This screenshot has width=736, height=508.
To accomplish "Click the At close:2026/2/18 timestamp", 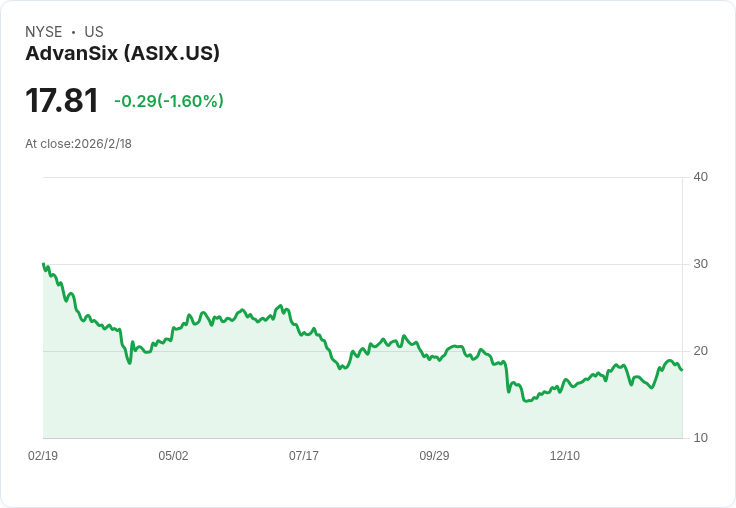I will [78, 143].
